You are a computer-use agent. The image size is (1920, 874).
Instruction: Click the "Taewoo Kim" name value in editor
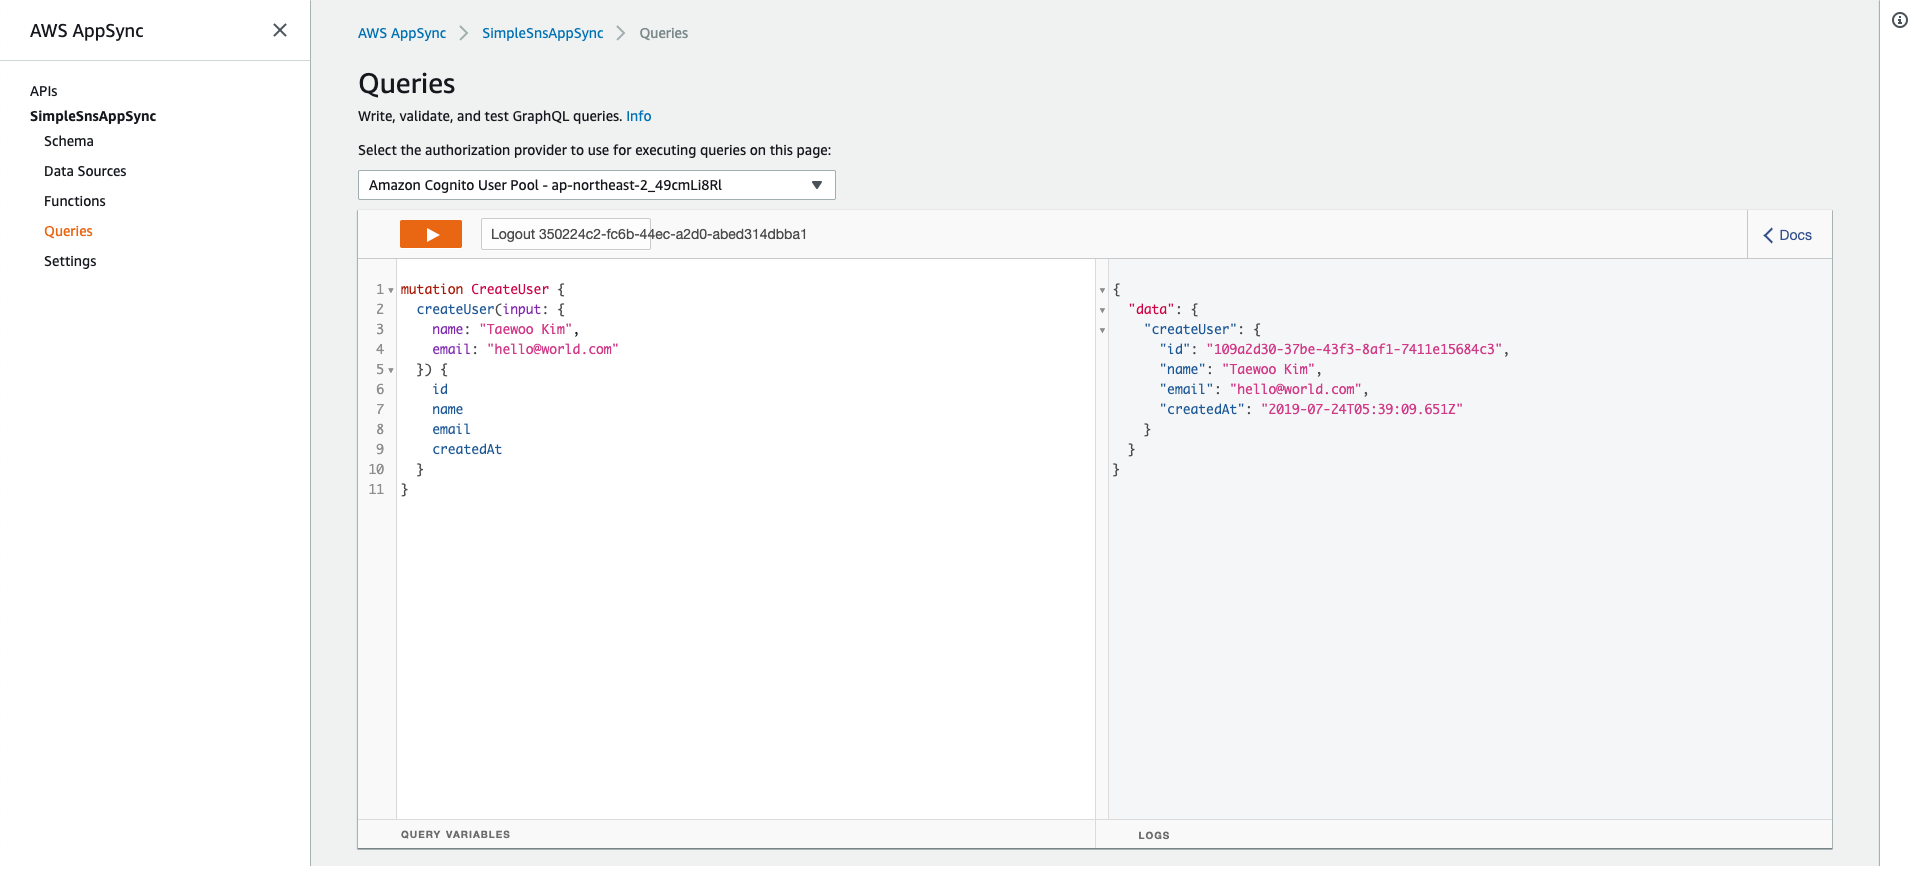pos(526,329)
